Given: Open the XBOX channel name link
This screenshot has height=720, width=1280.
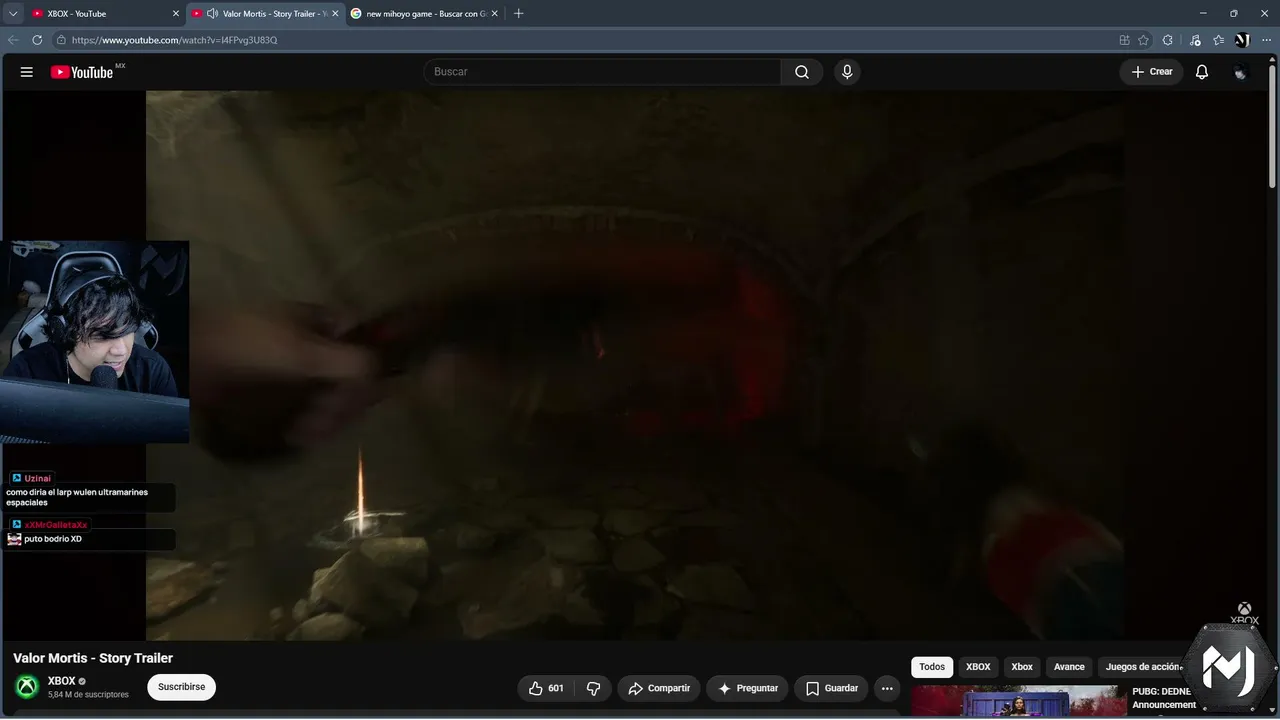Looking at the screenshot, I should tap(62, 681).
